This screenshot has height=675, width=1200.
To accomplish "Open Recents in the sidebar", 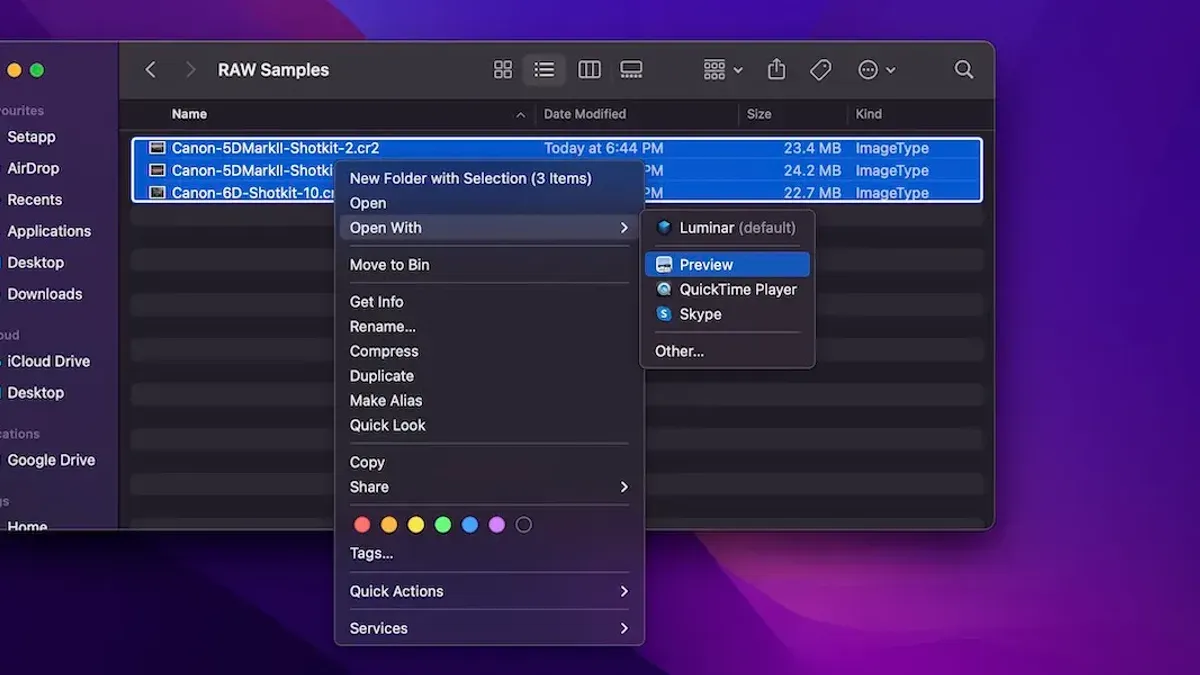I will pyautogui.click(x=34, y=199).
